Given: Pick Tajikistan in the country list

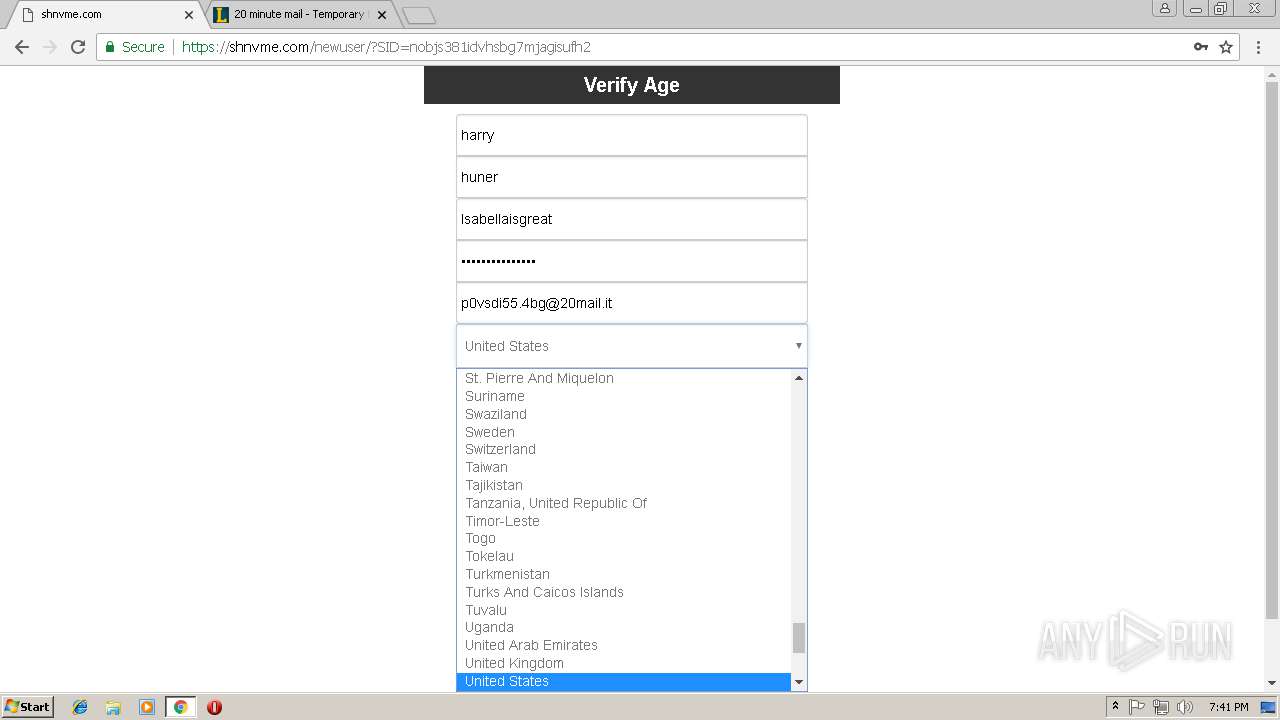Looking at the screenshot, I should pyautogui.click(x=624, y=485).
